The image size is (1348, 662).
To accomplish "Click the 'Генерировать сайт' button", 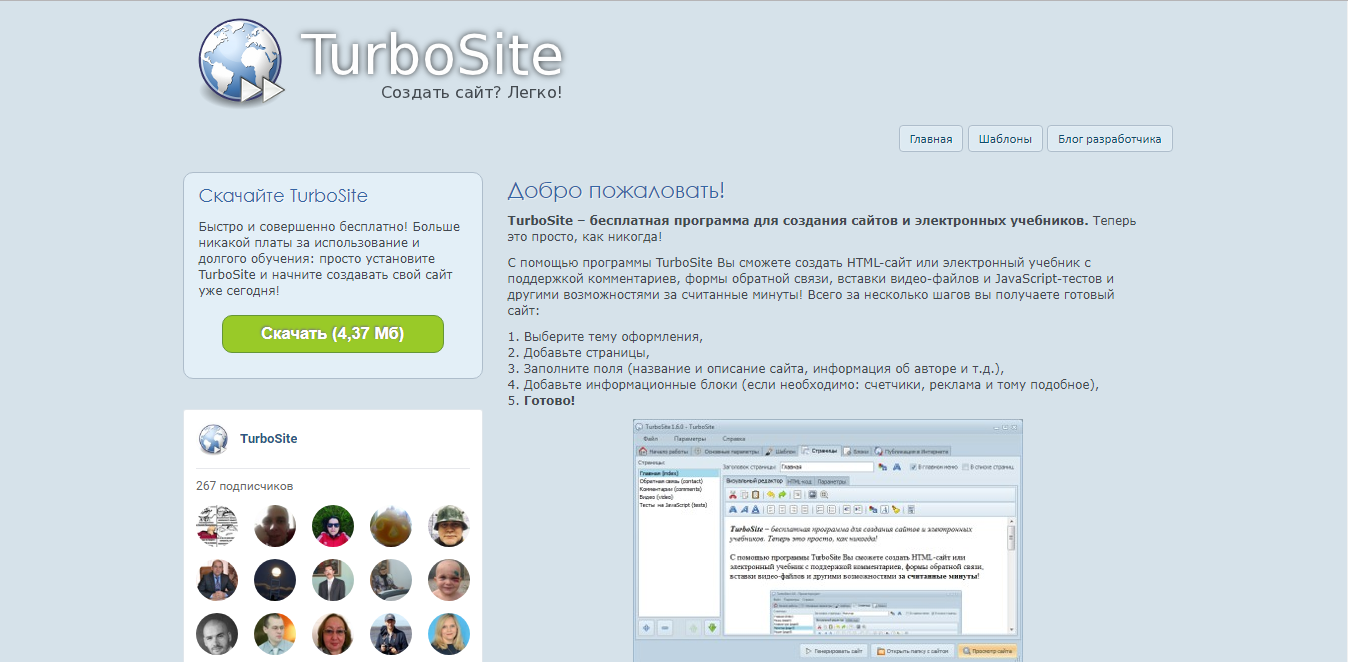I will pyautogui.click(x=836, y=651).
